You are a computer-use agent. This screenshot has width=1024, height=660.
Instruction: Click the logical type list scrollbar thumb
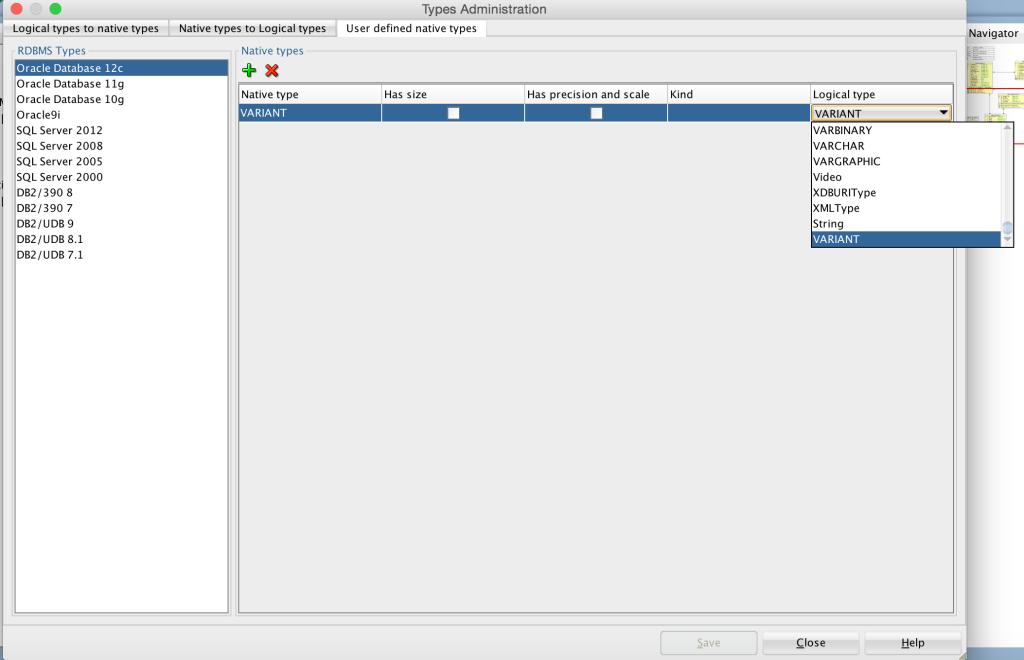[1007, 228]
